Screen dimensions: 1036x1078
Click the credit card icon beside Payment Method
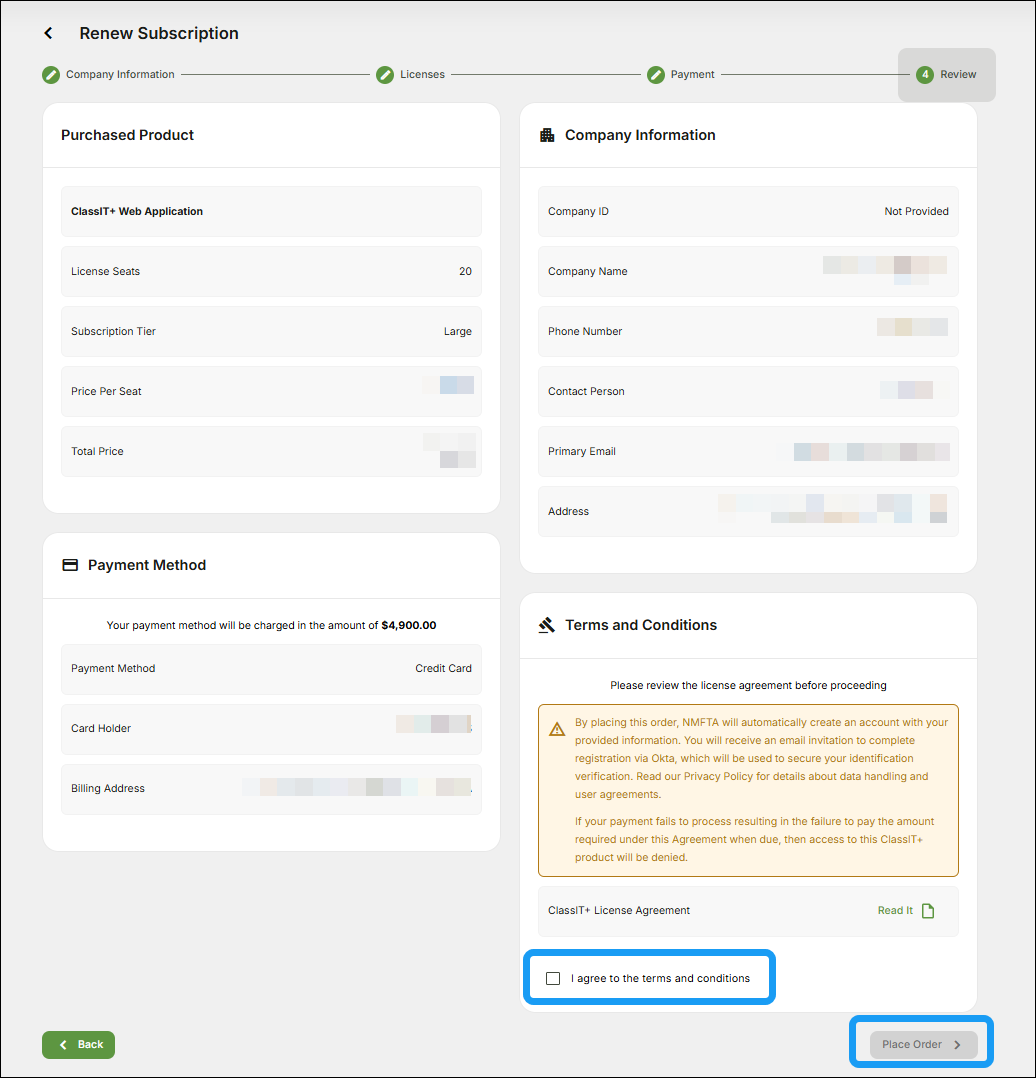[x=70, y=564]
